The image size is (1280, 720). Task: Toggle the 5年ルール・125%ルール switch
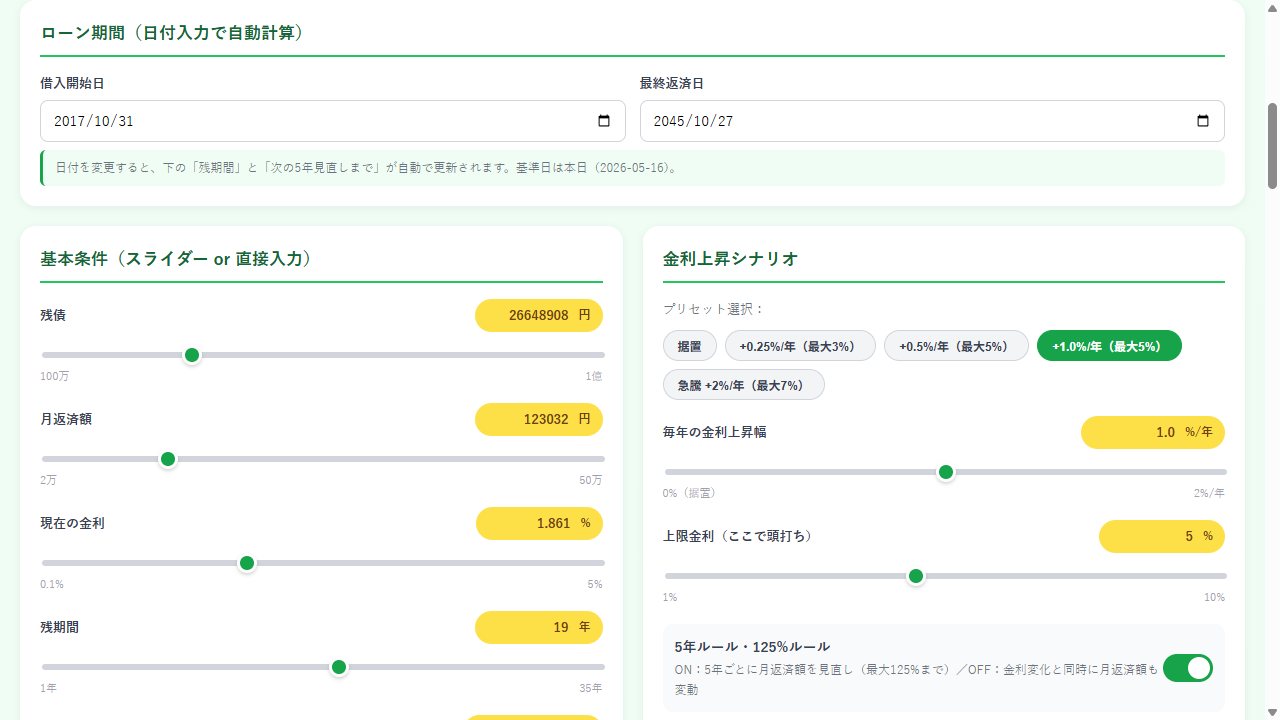[1188, 668]
